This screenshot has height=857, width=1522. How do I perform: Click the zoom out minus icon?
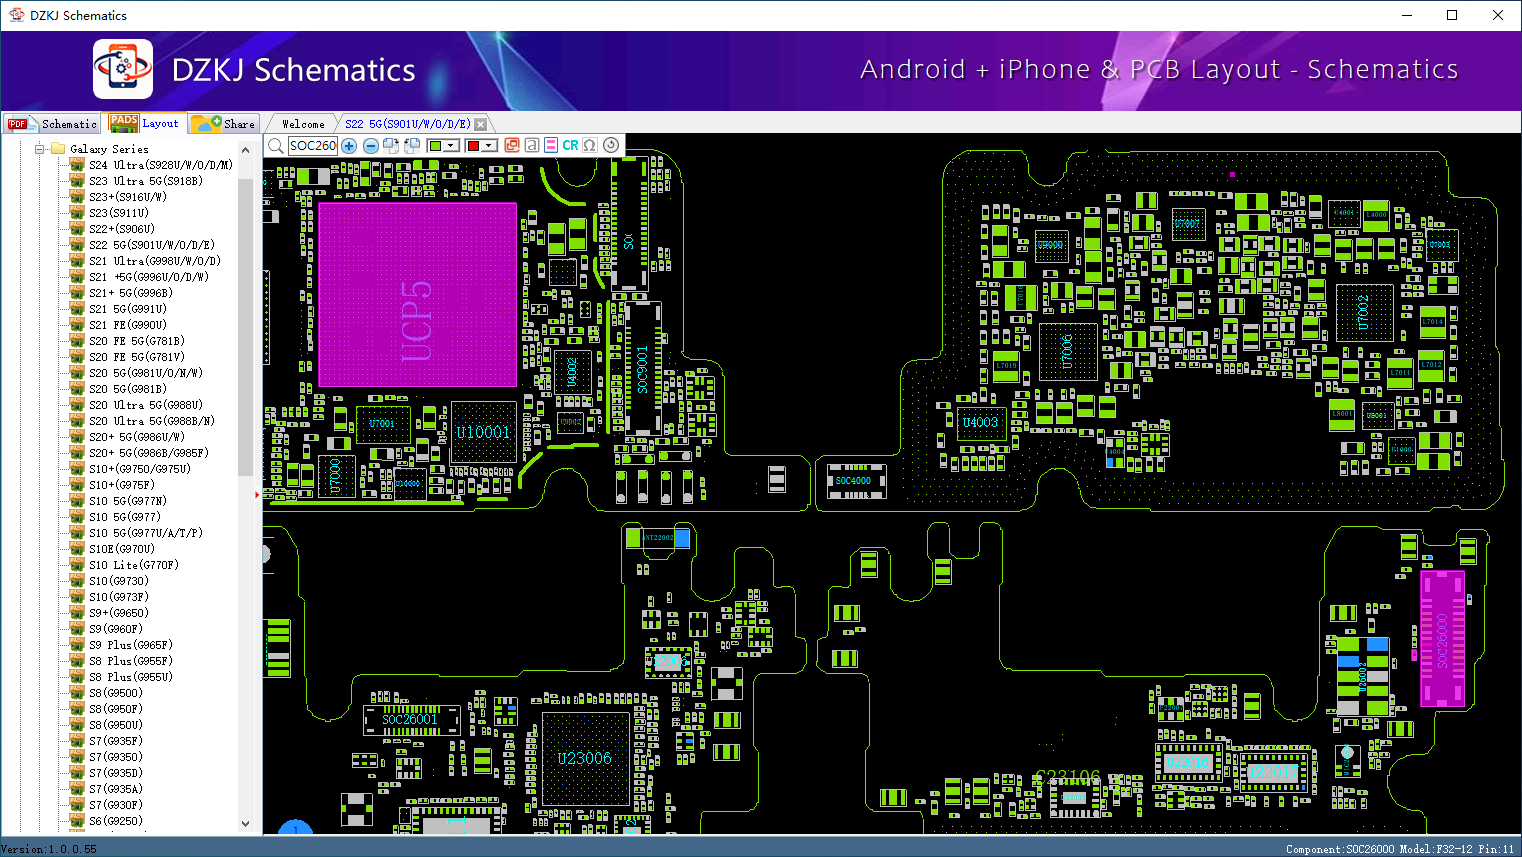coord(370,146)
